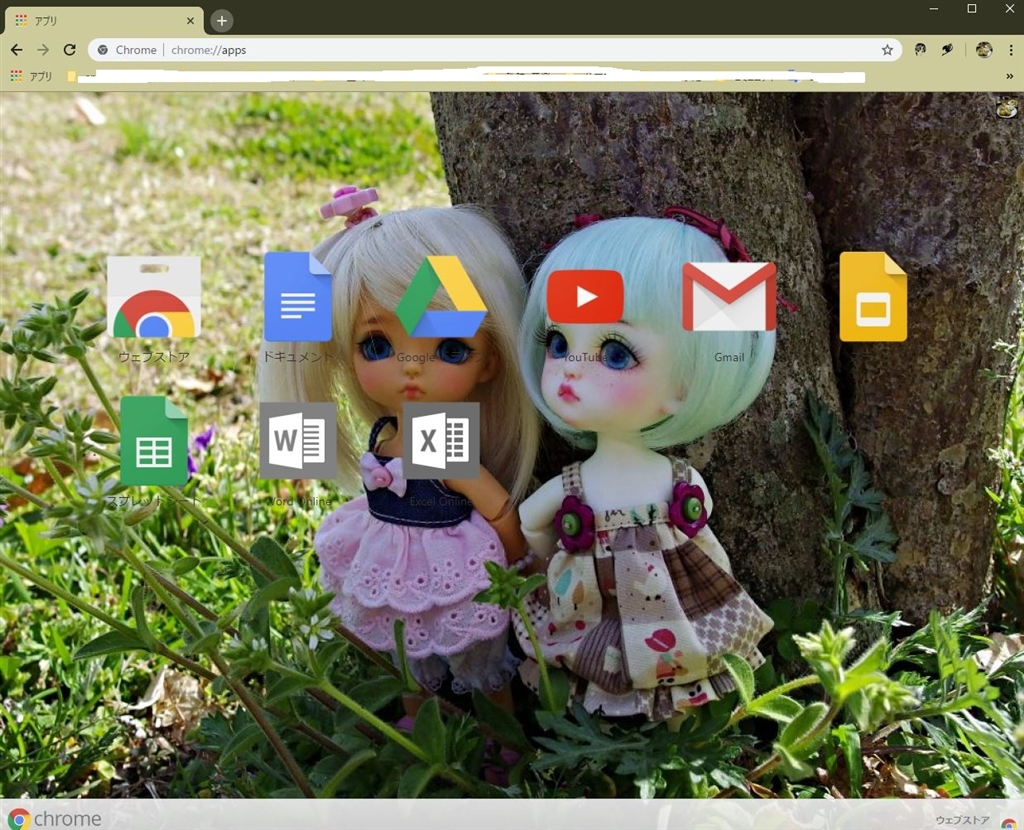Click the アプリ bookmarks bar shortcut

click(x=31, y=76)
